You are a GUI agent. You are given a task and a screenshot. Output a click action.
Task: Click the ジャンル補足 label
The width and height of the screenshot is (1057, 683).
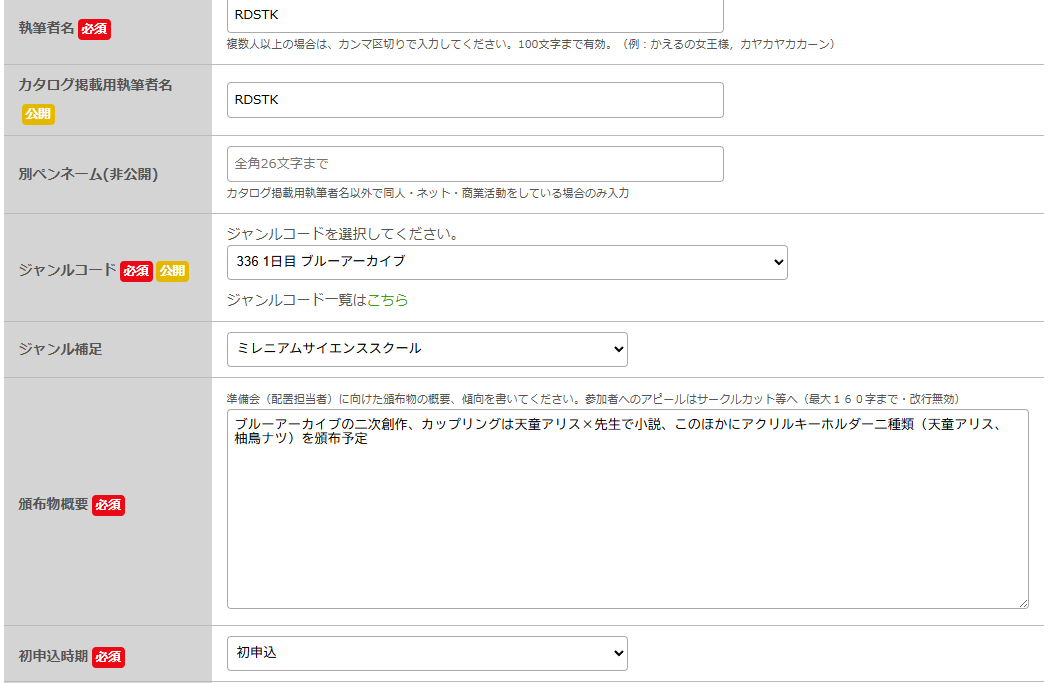click(x=61, y=349)
